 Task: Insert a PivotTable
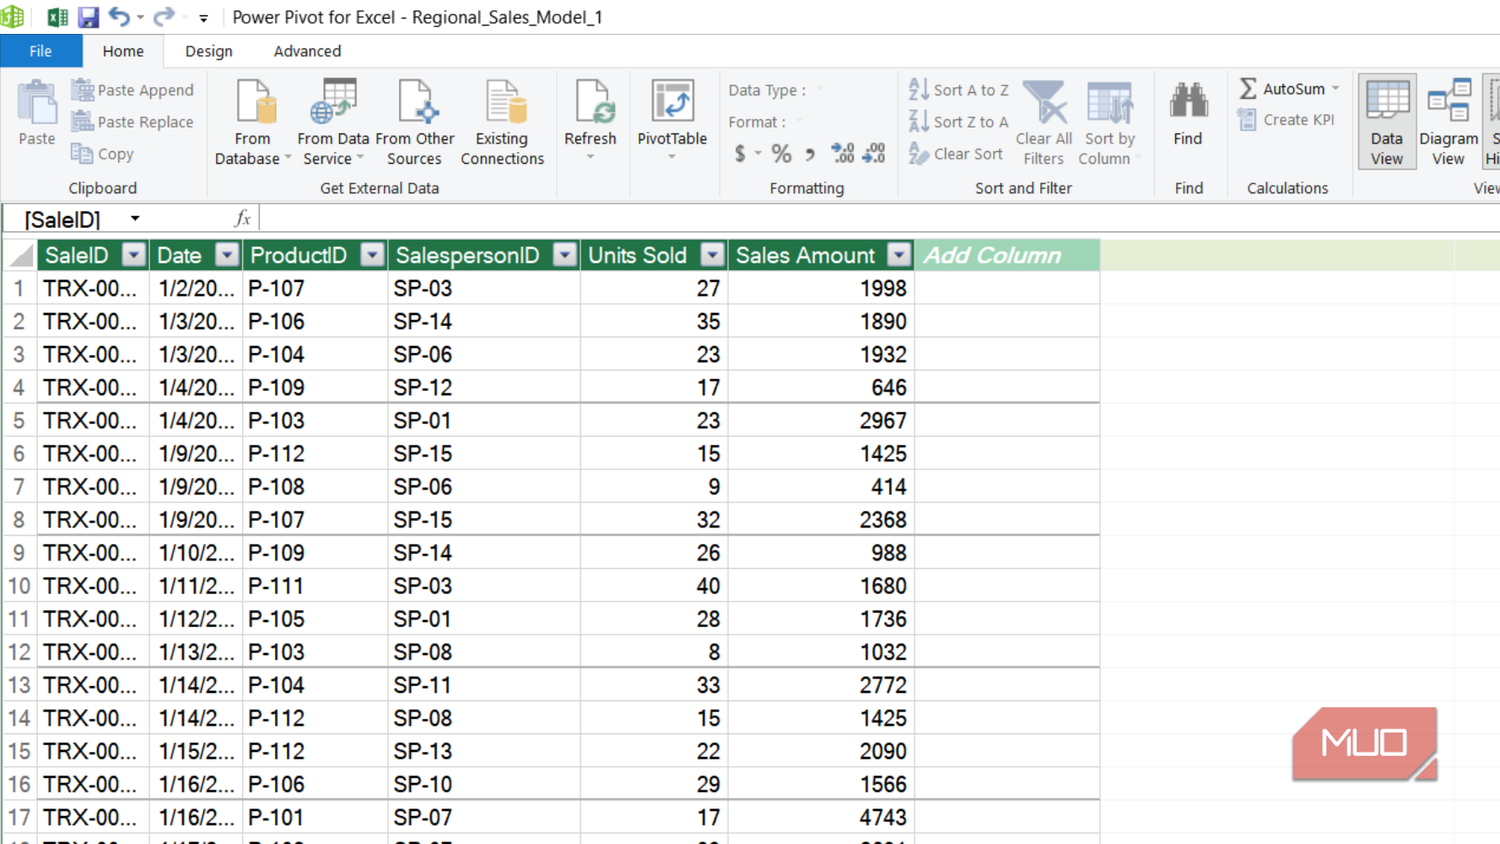click(x=672, y=118)
